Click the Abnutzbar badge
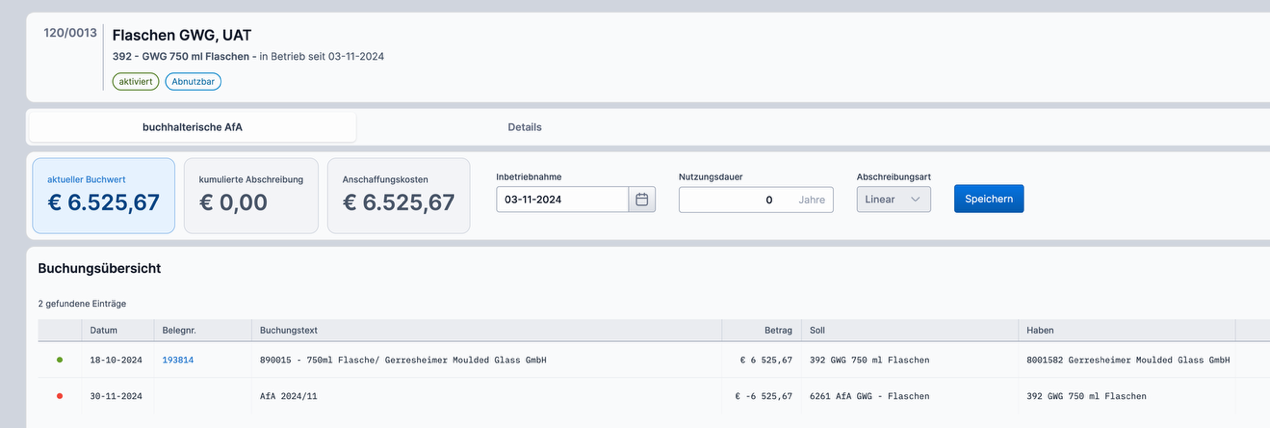The width and height of the screenshot is (1270, 428). (193, 82)
